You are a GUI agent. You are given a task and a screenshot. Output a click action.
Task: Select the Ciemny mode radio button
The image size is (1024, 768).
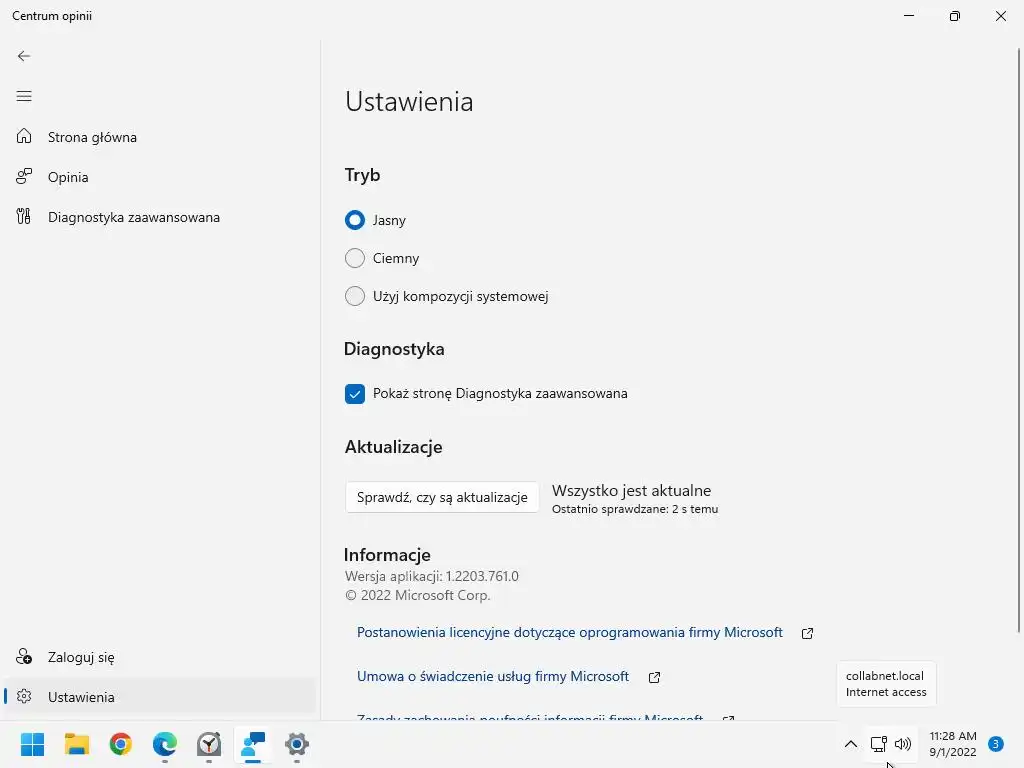coord(355,258)
